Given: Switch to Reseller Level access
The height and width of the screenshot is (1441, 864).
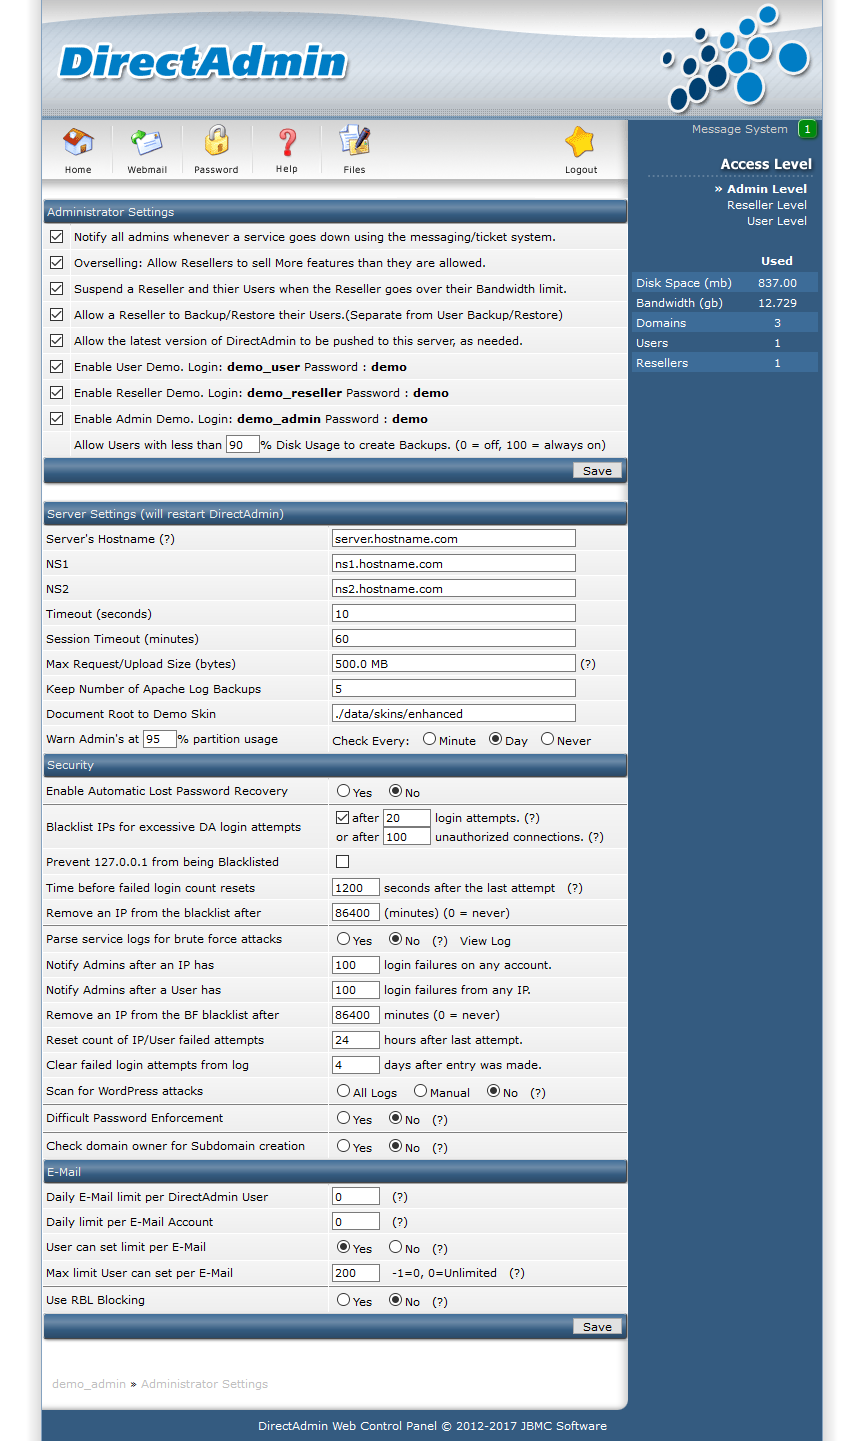Looking at the screenshot, I should [x=767, y=205].
